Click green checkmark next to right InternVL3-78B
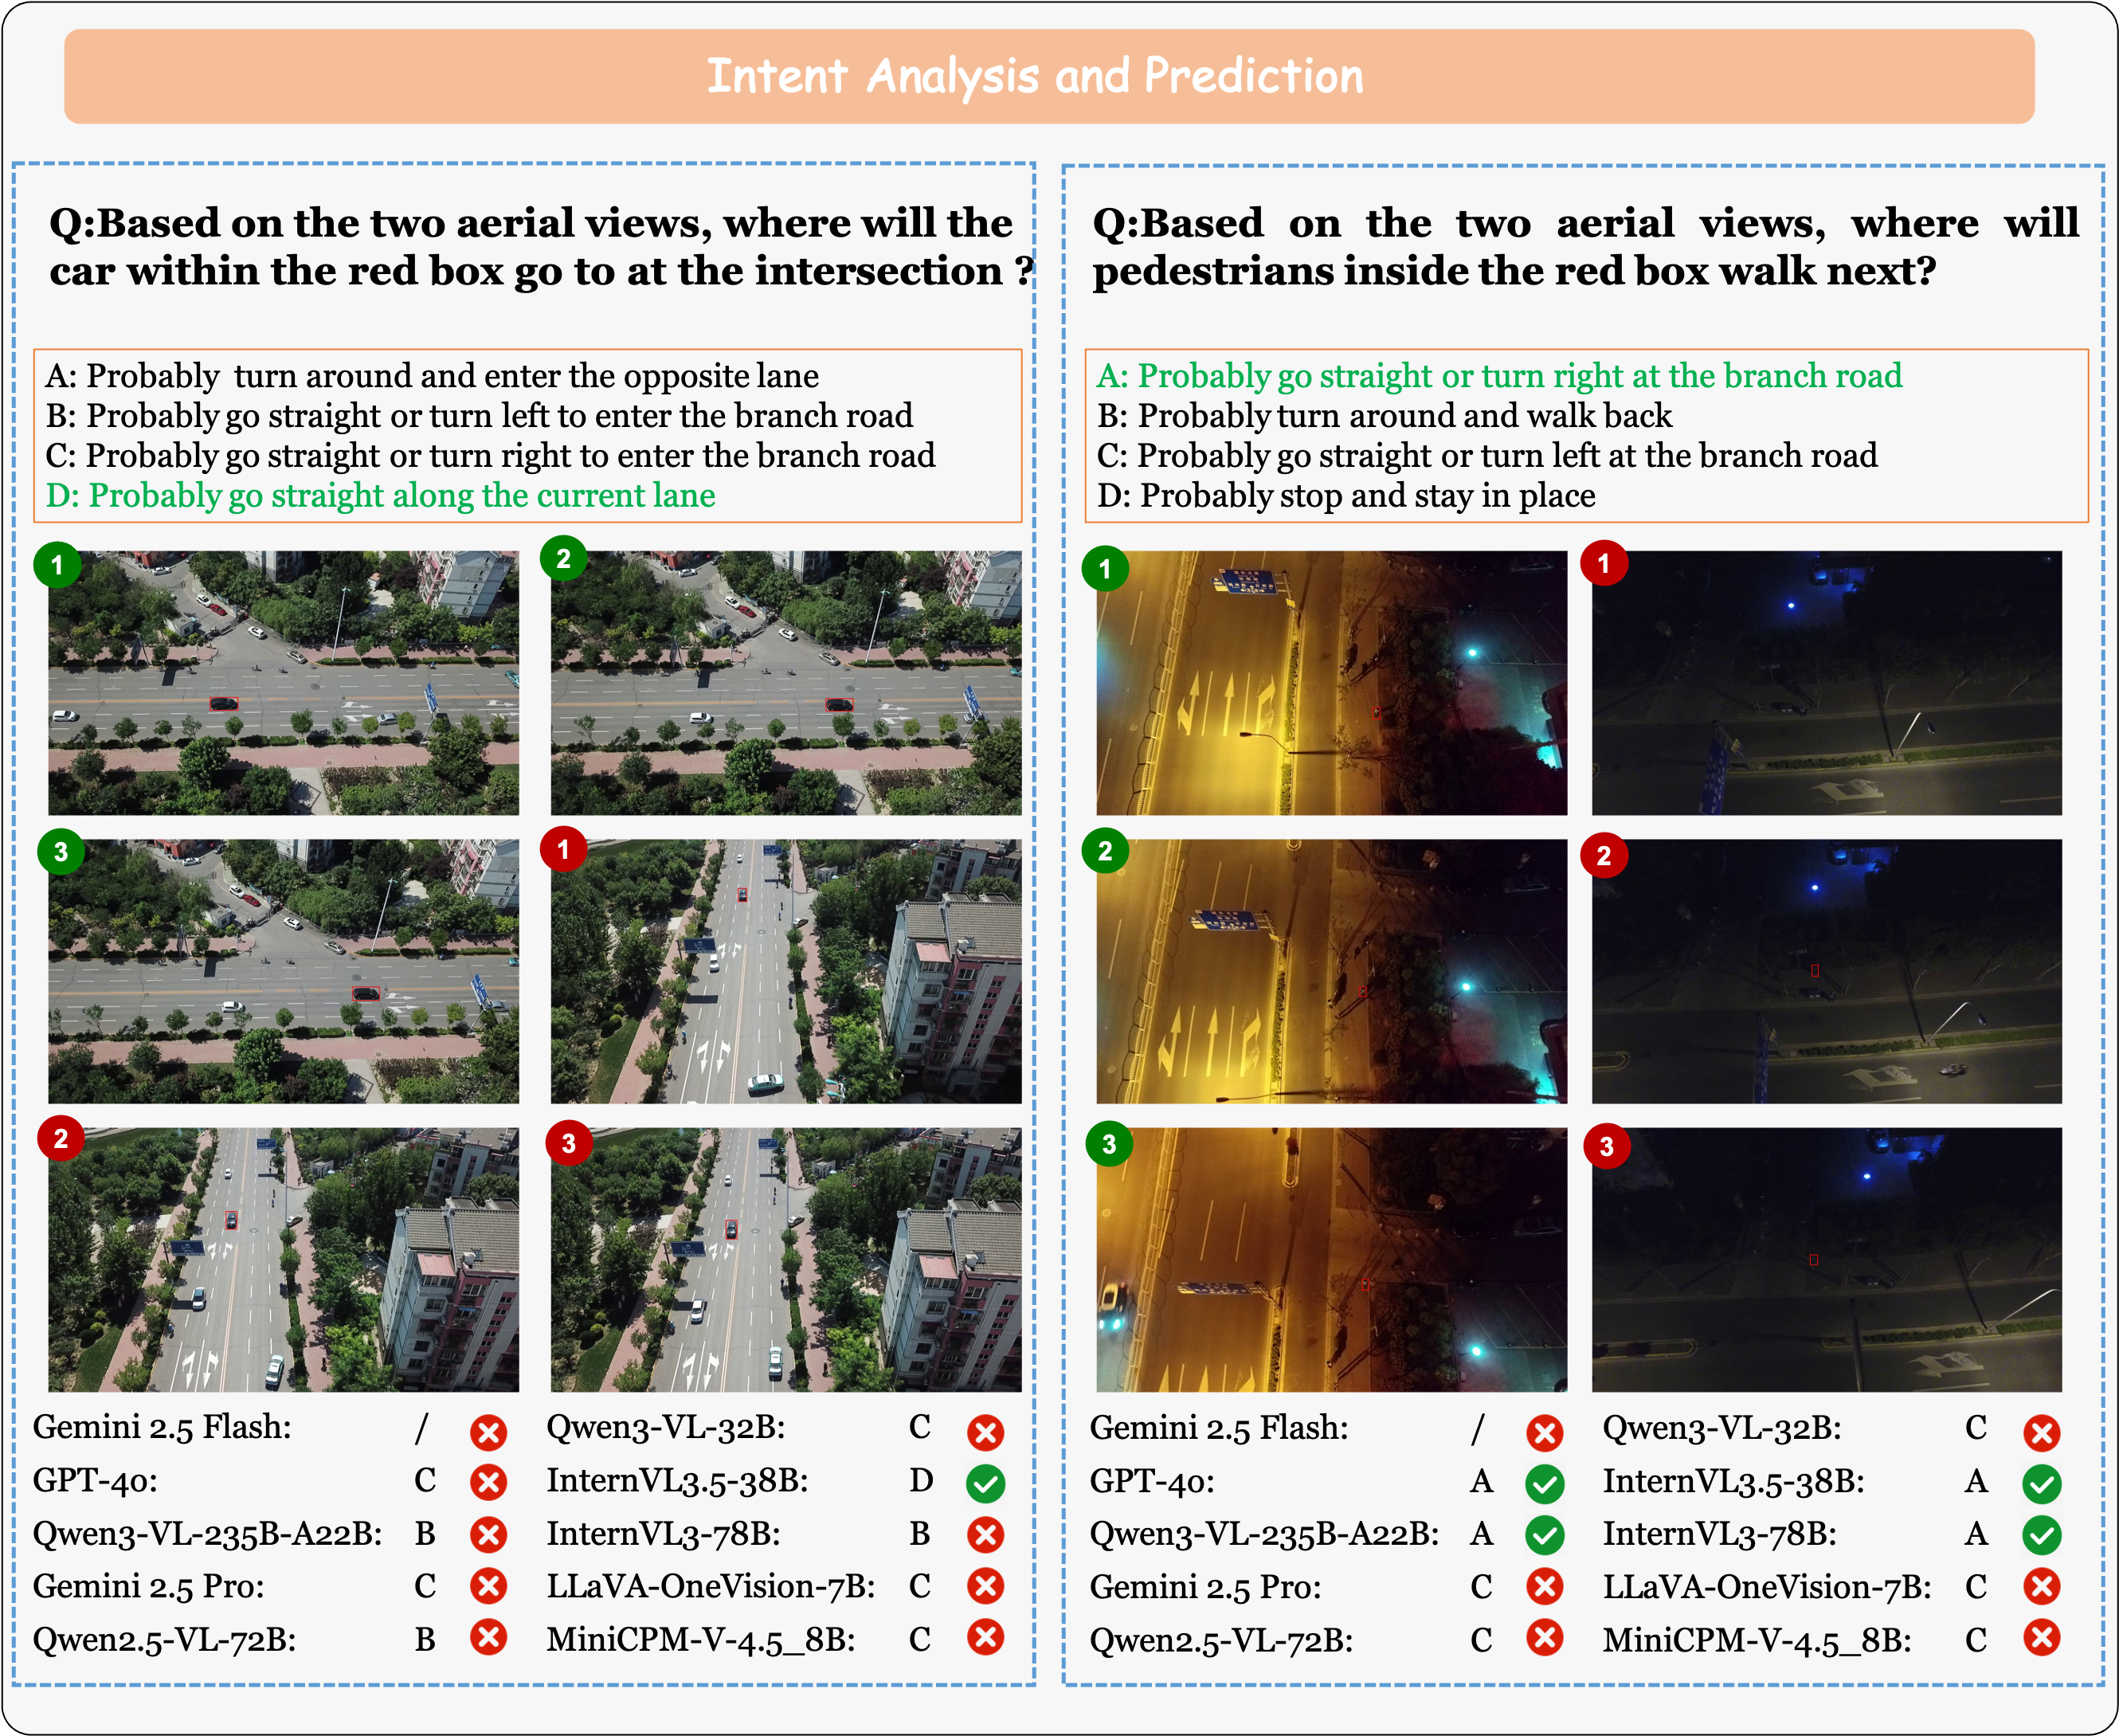 coord(2041,1535)
